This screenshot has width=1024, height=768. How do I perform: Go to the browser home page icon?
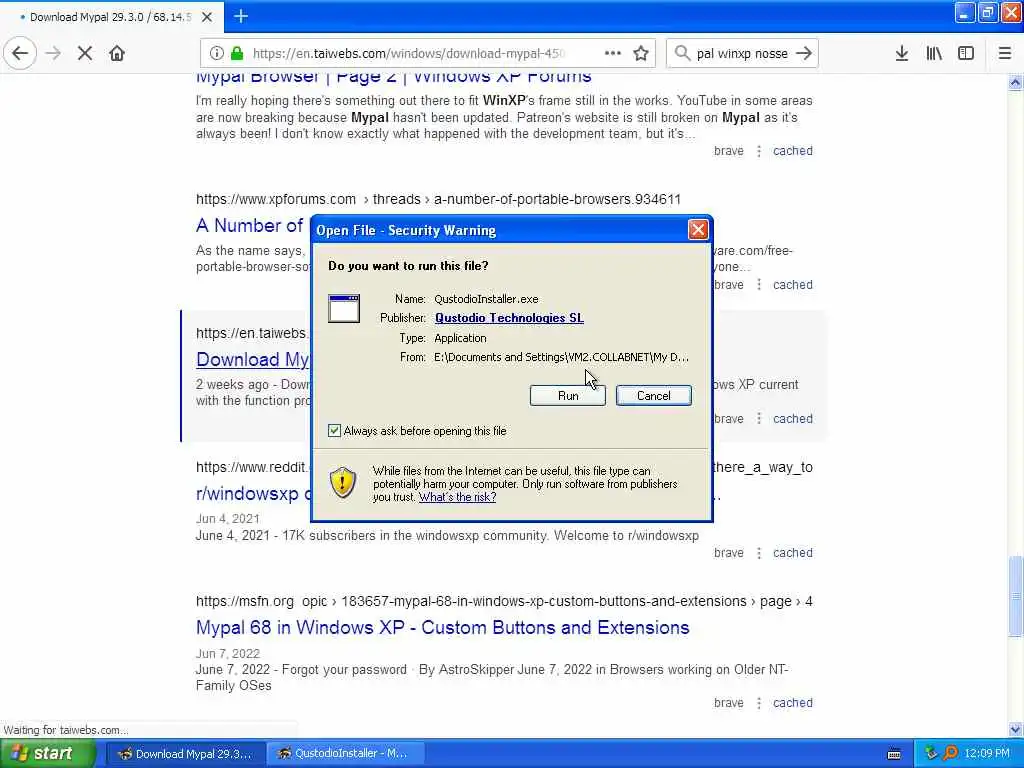pos(117,54)
